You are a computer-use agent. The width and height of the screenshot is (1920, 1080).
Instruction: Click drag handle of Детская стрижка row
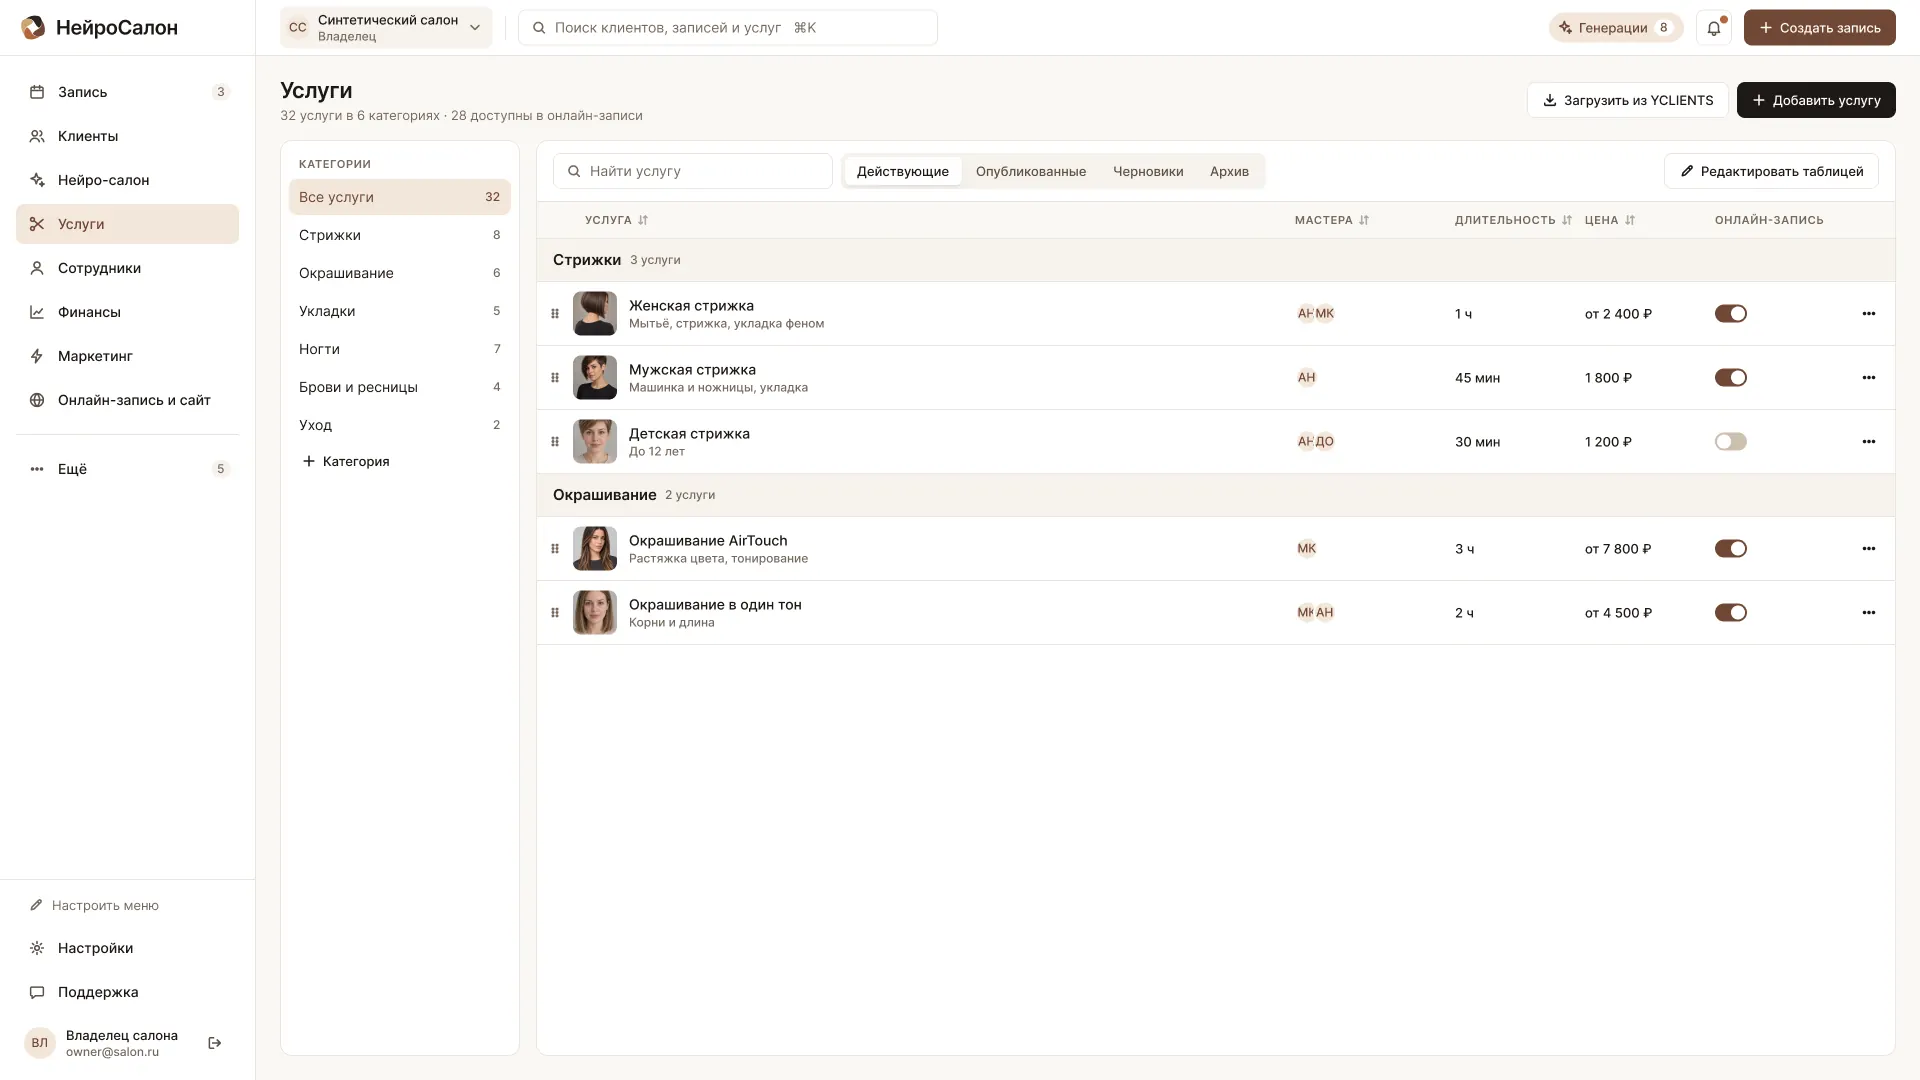point(555,442)
